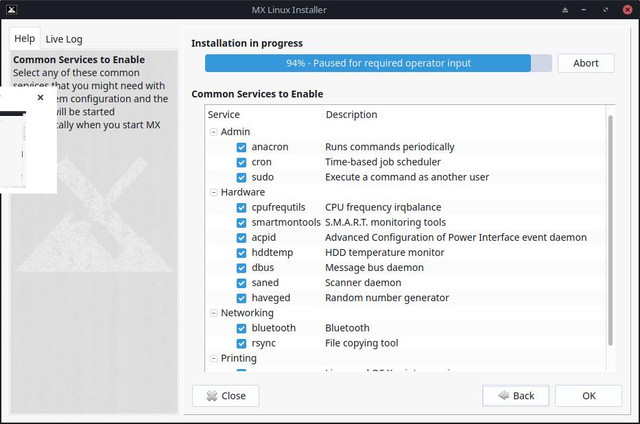Go Back to the previous step
The width and height of the screenshot is (640, 424).
pos(516,396)
